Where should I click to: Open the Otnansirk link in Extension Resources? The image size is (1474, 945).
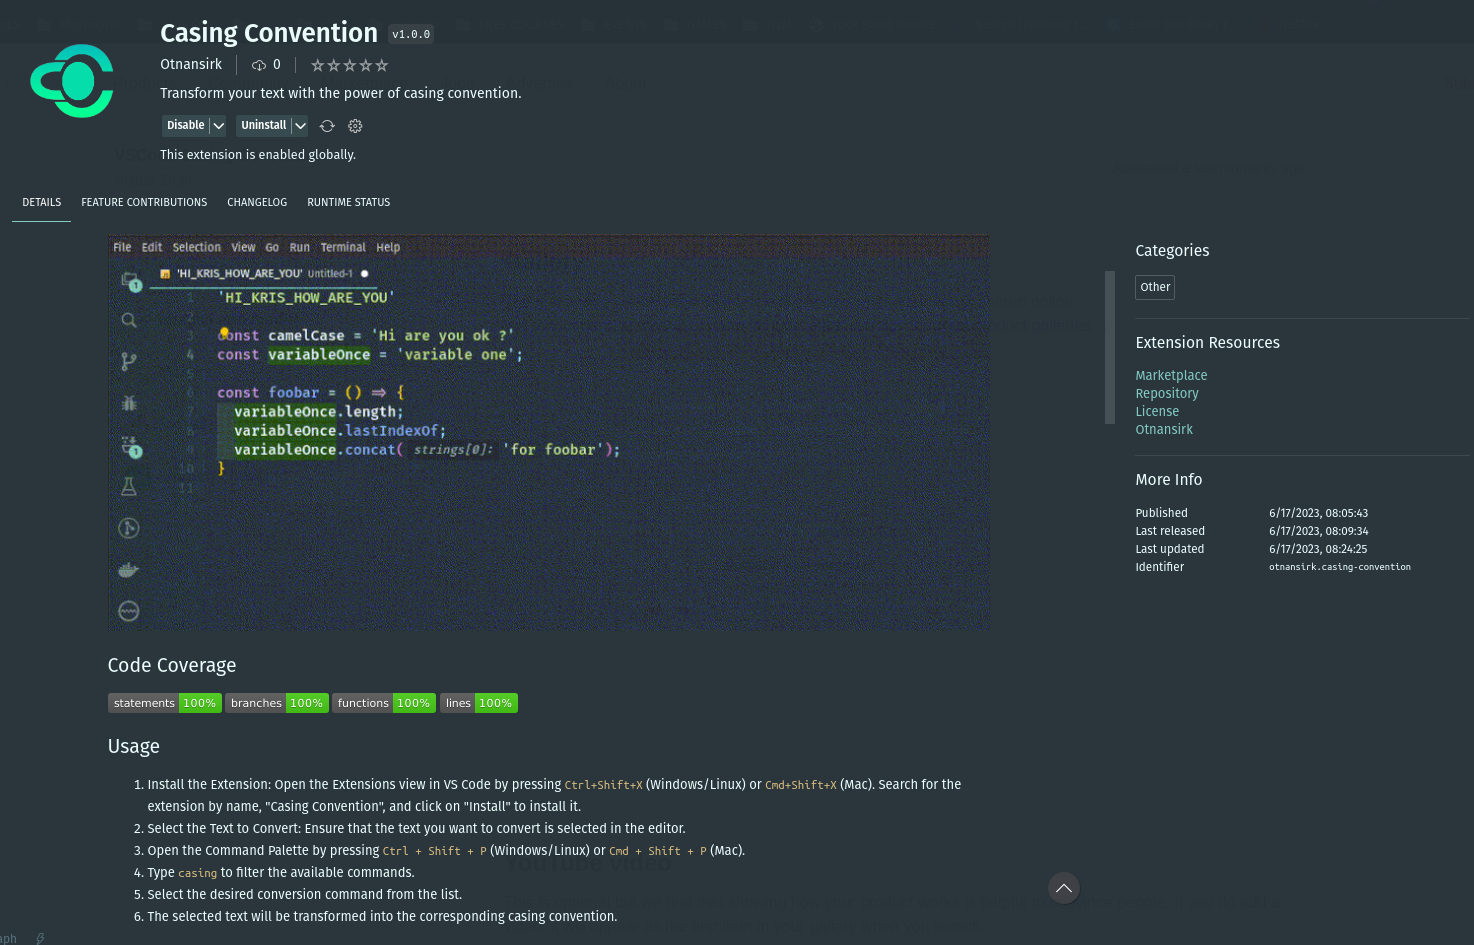click(1164, 429)
